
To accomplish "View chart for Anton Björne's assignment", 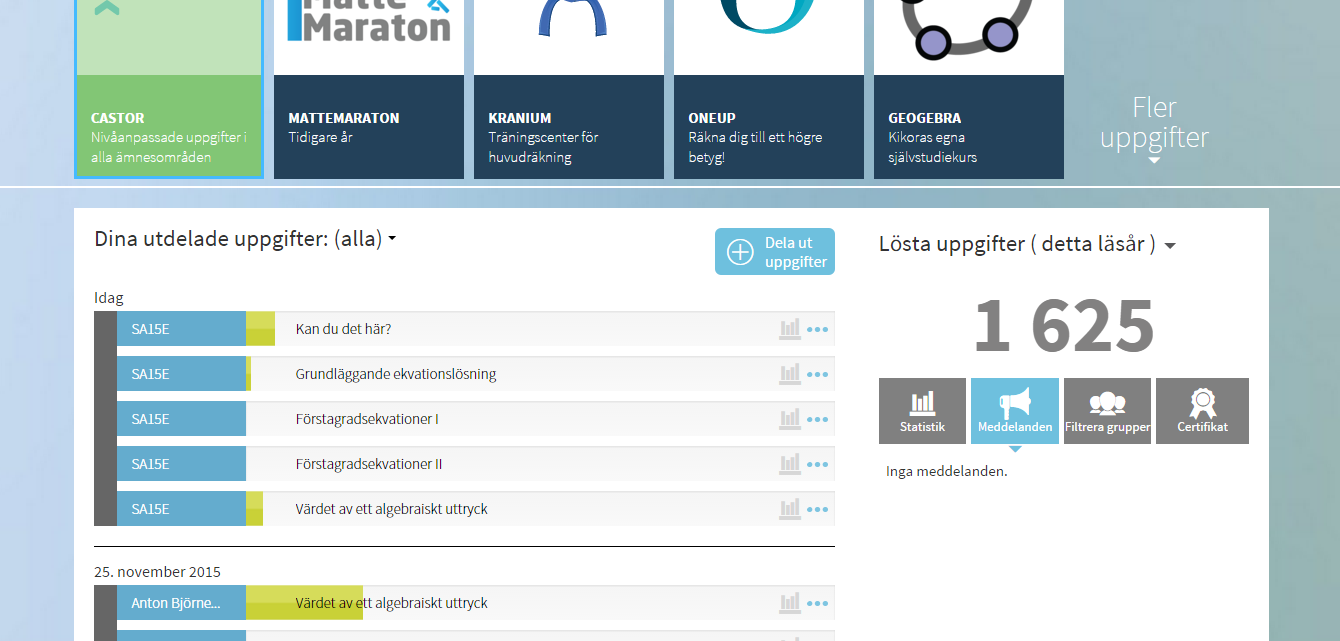I will [x=789, y=602].
